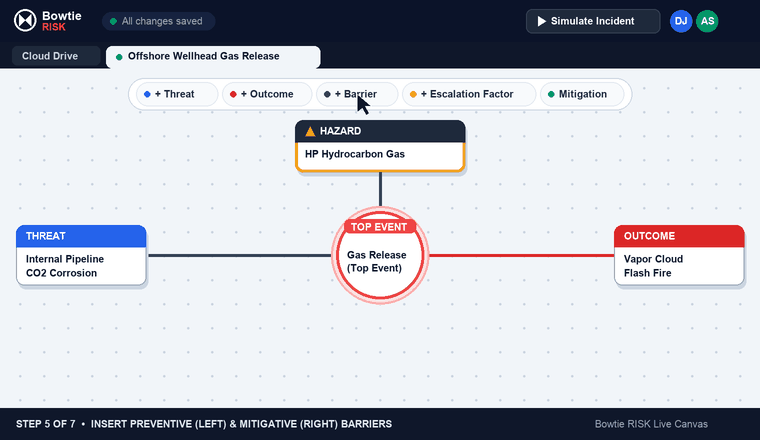Click the Bowtie RISK logo icon
The height and width of the screenshot is (440, 760).
pos(25,21)
